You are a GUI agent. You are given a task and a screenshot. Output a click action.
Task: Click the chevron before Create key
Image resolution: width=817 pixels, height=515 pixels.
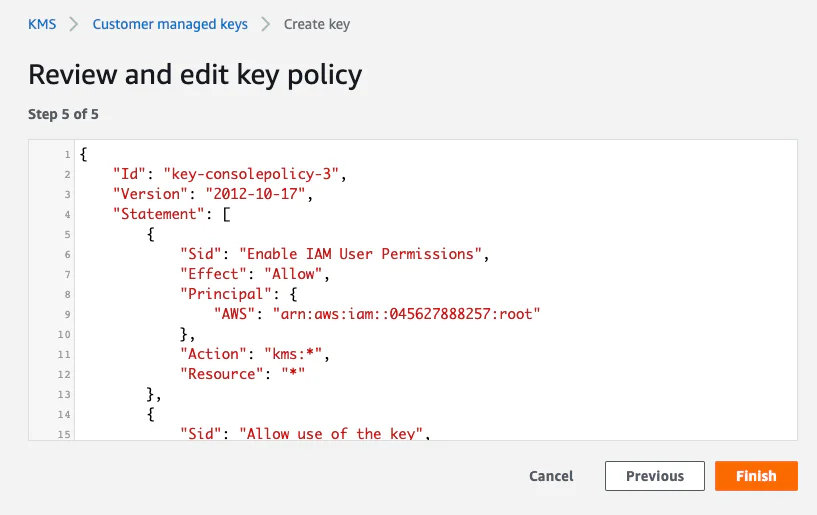266,24
